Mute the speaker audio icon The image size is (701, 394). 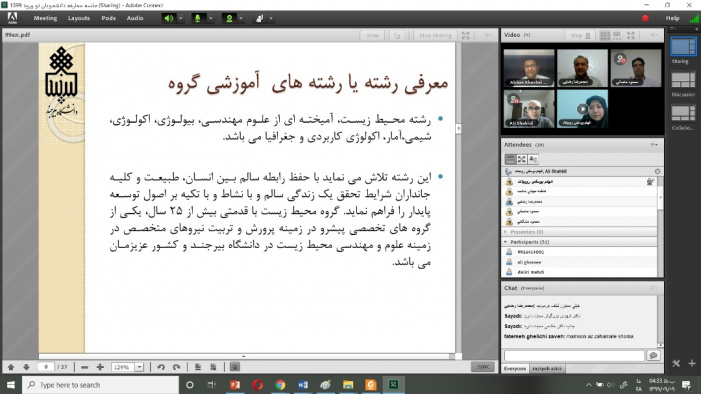pyautogui.click(x=169, y=18)
